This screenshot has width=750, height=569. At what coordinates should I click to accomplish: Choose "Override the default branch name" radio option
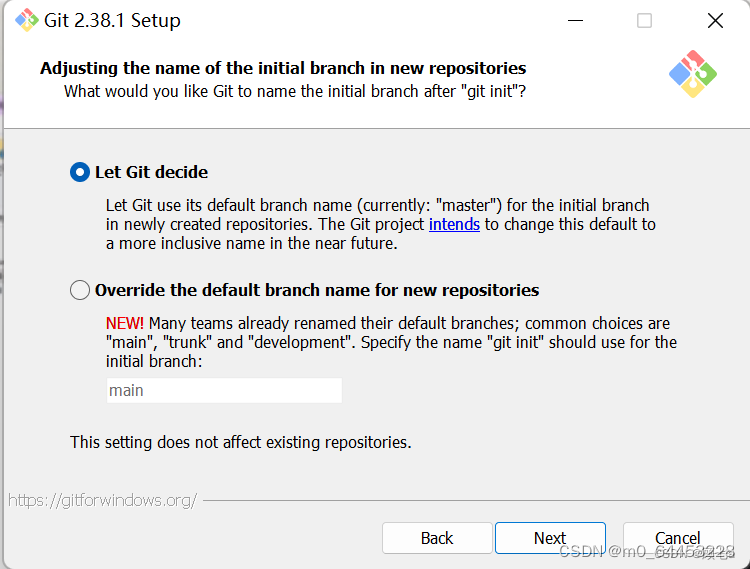click(80, 290)
